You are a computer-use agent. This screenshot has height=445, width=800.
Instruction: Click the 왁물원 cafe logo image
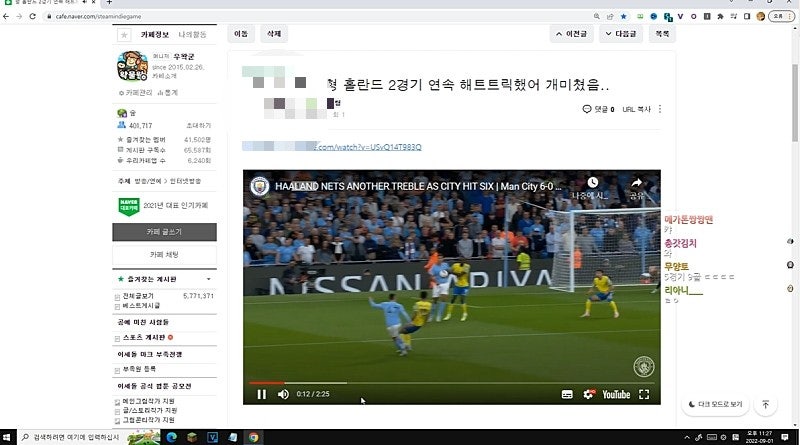133,66
